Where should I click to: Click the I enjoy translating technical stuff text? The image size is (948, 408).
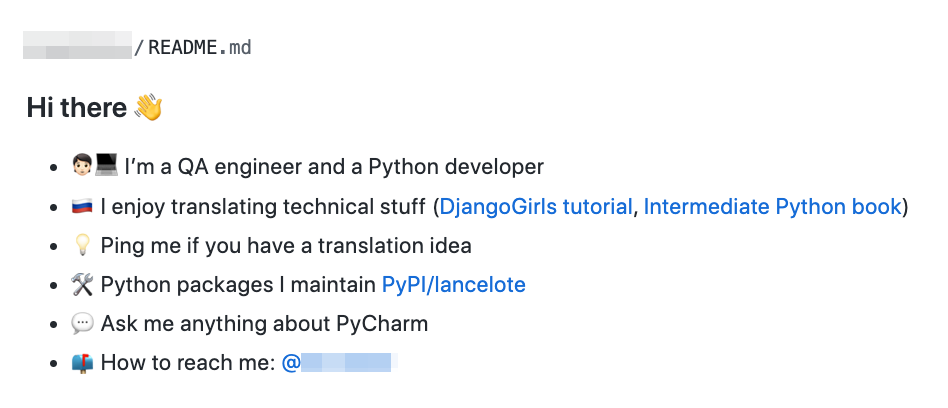tap(263, 207)
